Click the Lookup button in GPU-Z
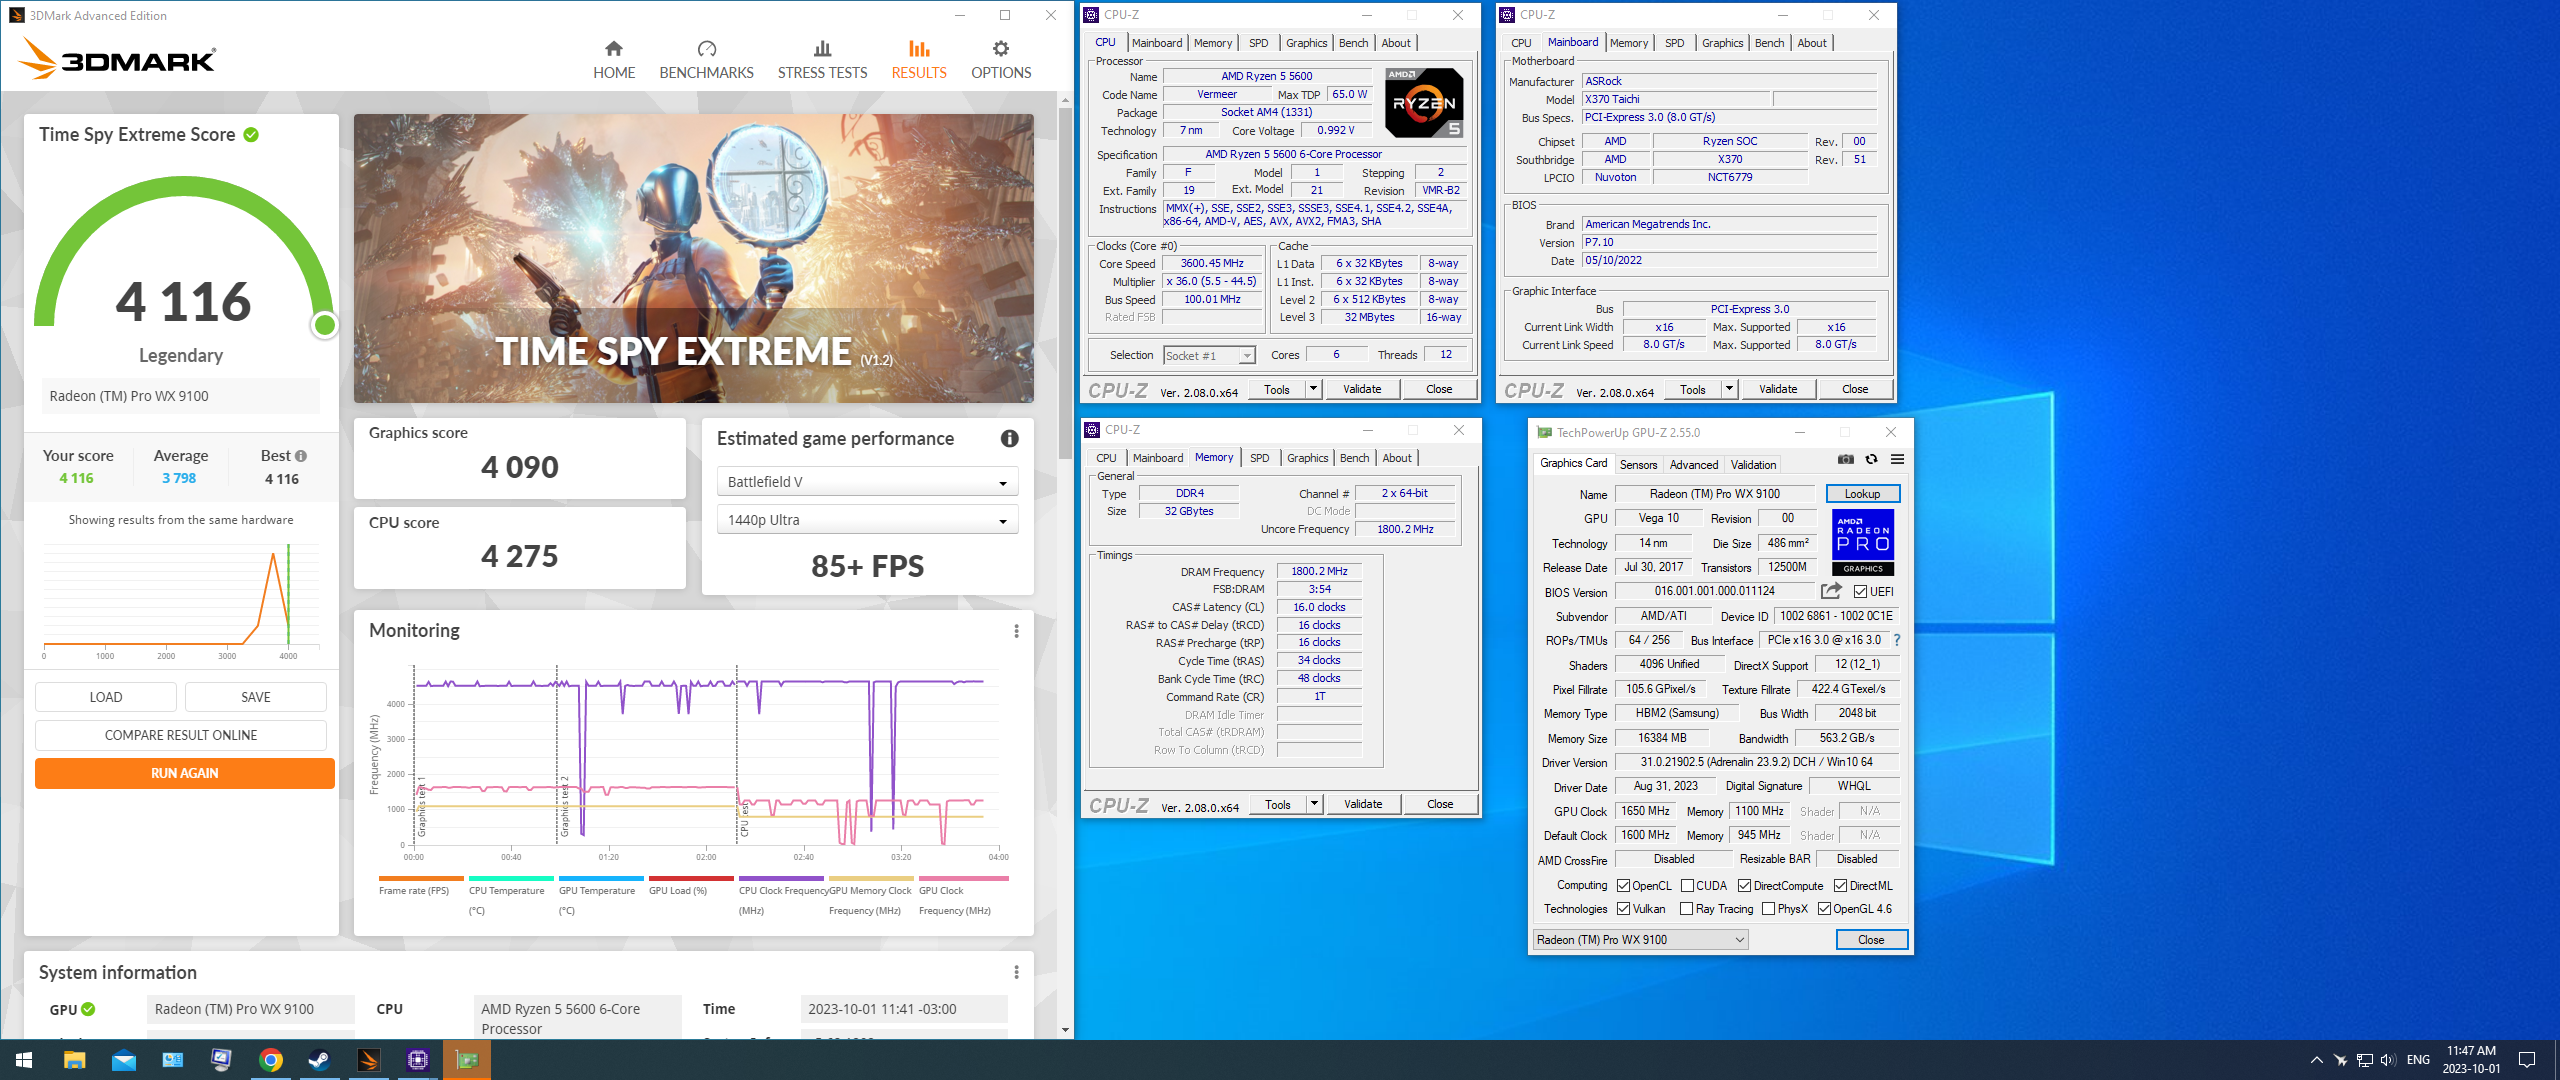This screenshot has width=2560, height=1080. click(1862, 494)
